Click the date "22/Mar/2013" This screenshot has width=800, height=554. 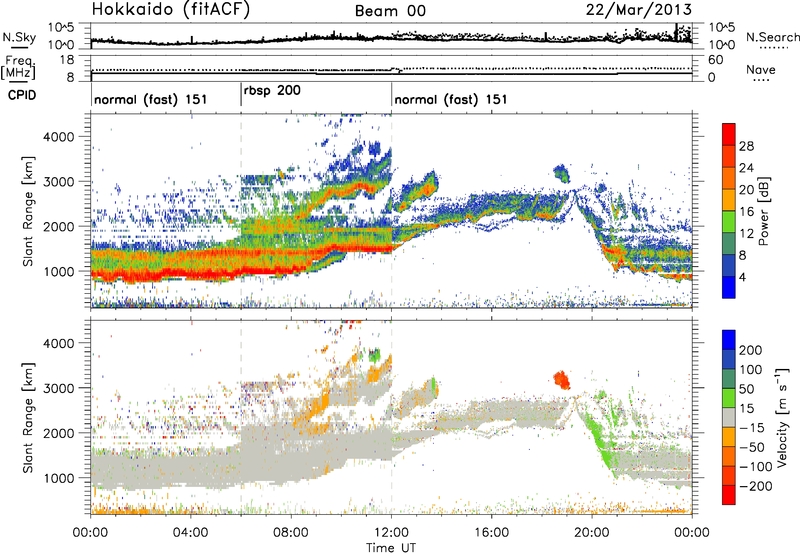click(639, 9)
